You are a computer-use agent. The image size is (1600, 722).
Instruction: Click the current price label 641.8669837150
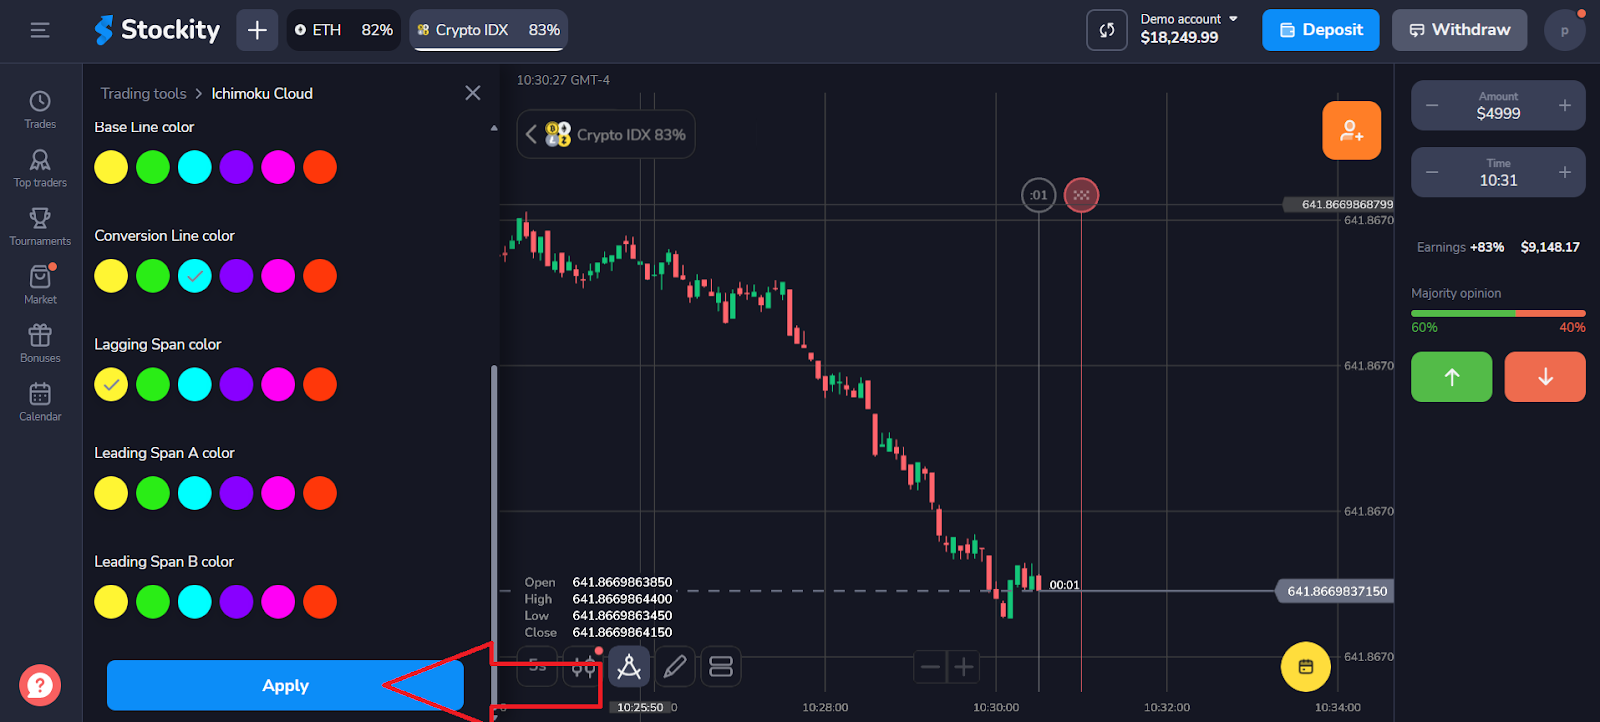(x=1334, y=591)
